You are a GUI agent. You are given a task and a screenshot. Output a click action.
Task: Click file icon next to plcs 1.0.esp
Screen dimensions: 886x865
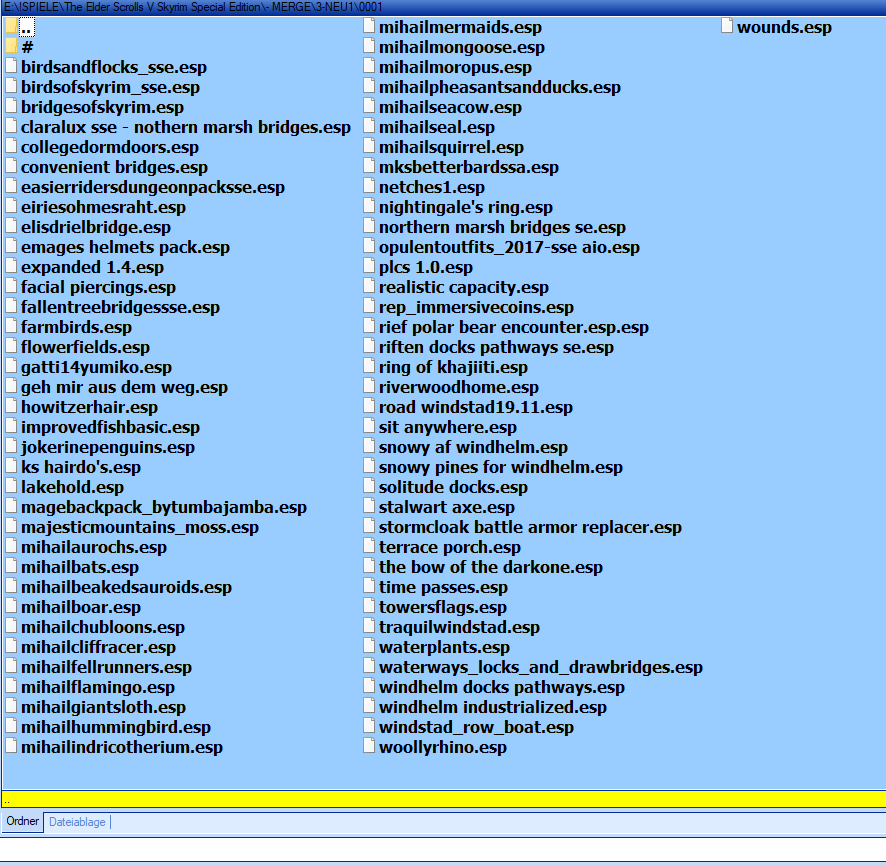point(369,266)
